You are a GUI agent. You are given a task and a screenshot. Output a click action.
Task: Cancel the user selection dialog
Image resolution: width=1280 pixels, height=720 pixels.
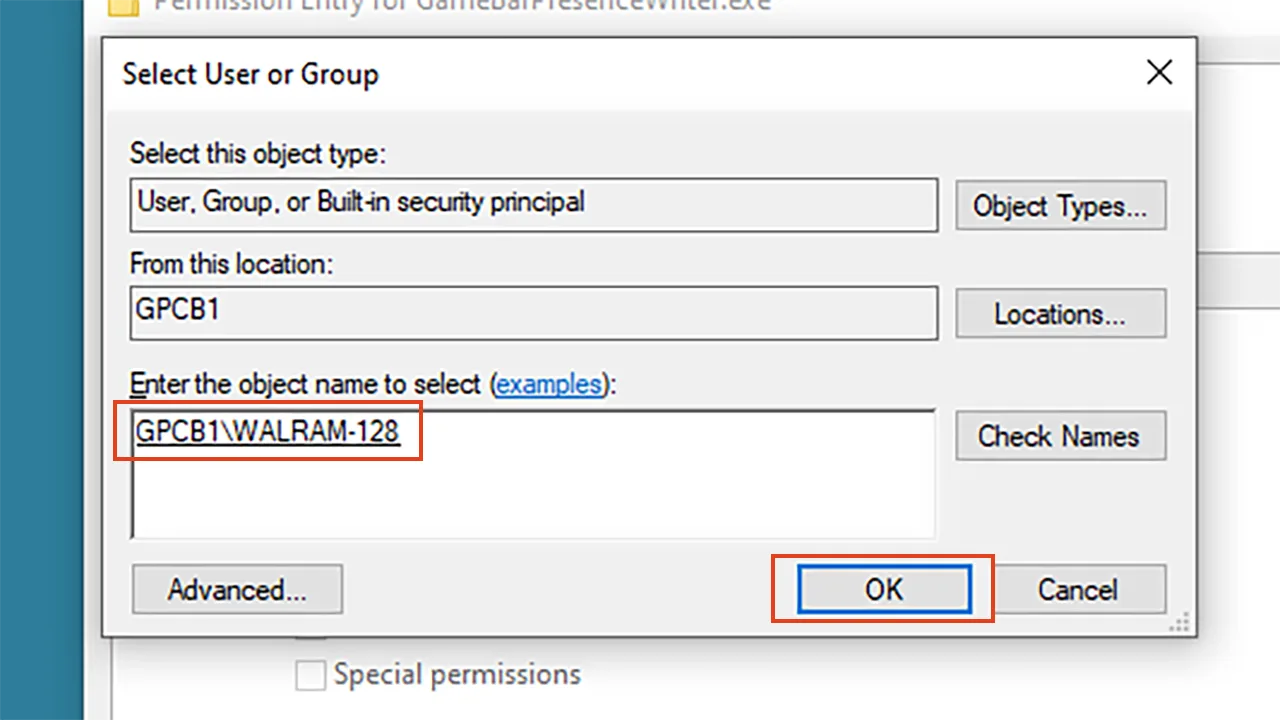[1077, 589]
